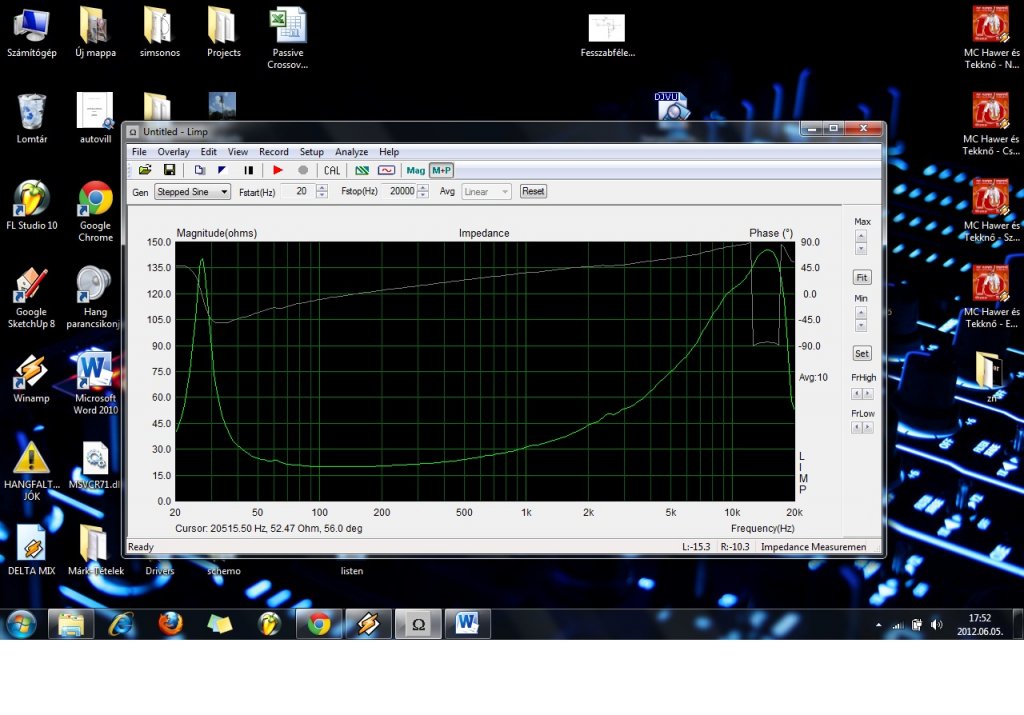Start recording with red play arrow
Viewport: 1024px width, 715px height.
point(278,170)
